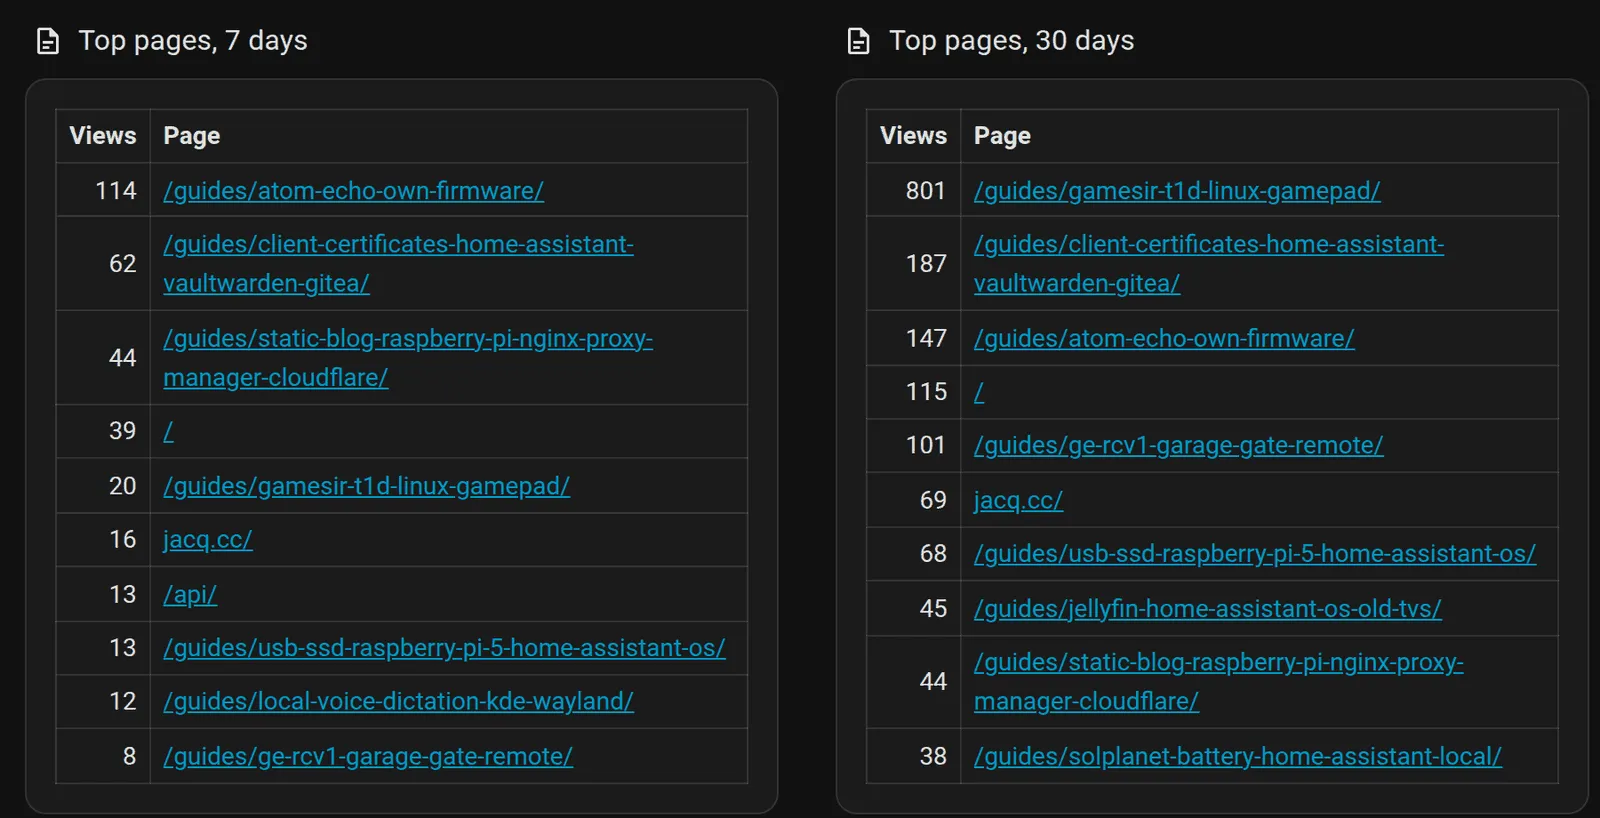
Task: Open usb-ssd-raspberry-pi-5 link in 30 days table
Action: pyautogui.click(x=1255, y=554)
